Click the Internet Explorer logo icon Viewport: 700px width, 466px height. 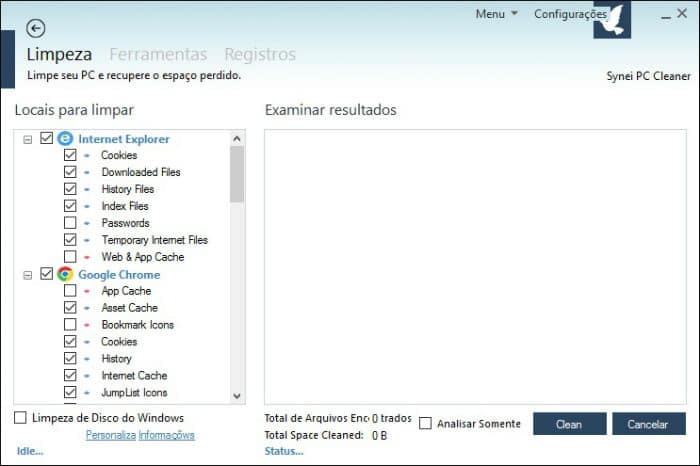[x=65, y=139]
